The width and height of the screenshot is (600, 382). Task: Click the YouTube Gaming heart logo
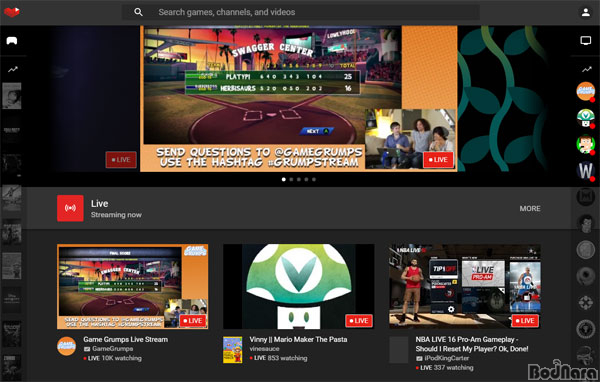(12, 12)
